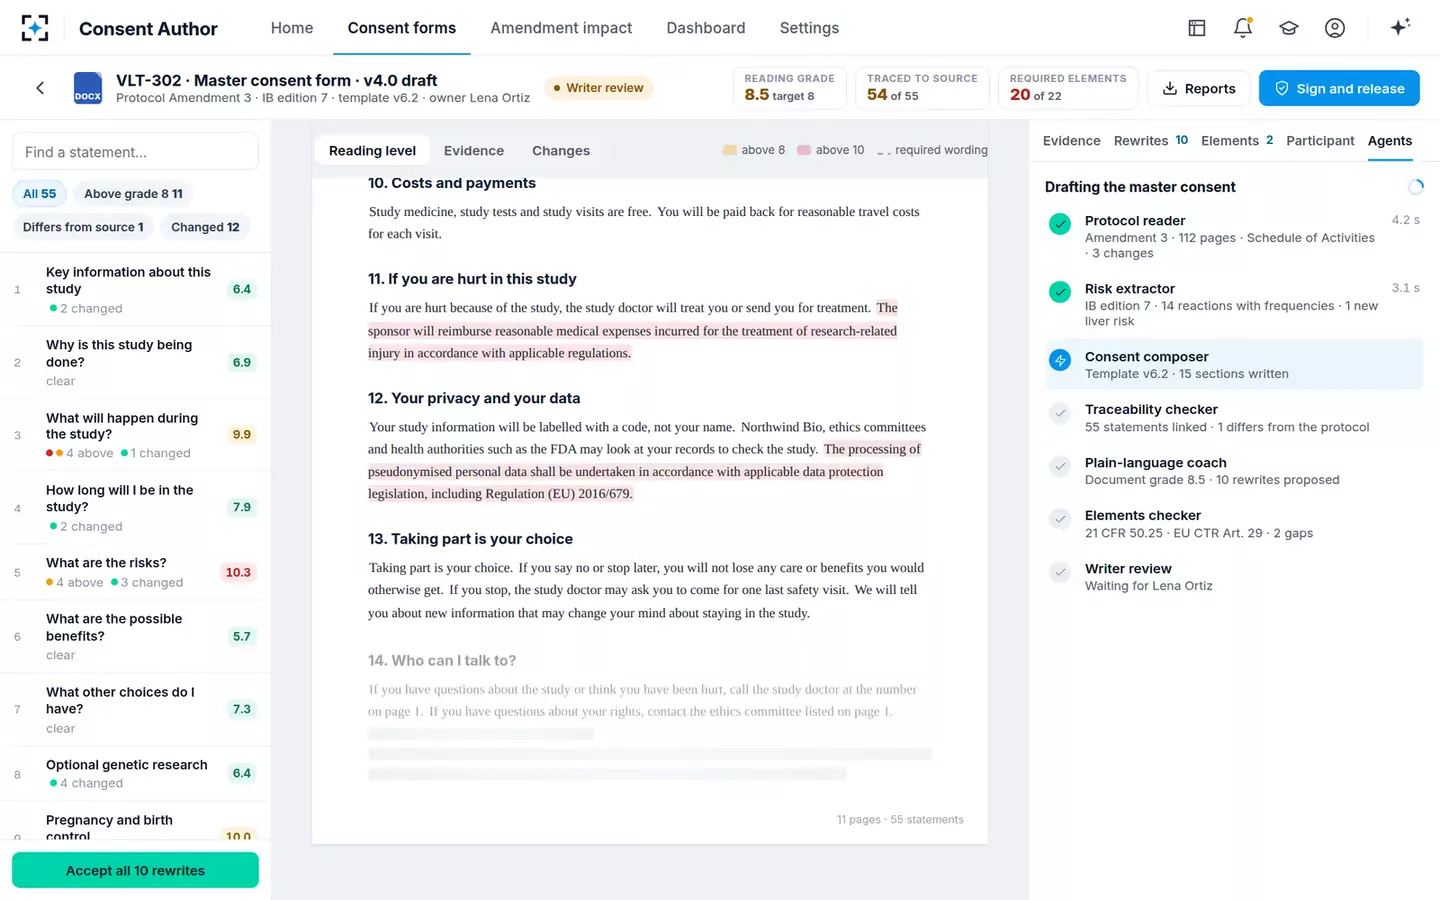This screenshot has height=900, width=1440.
Task: Open the Rewrites side panel tab
Action: 1151,141
